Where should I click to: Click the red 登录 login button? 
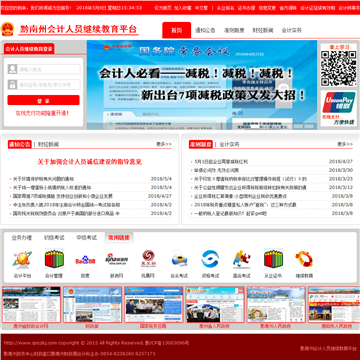(44, 100)
